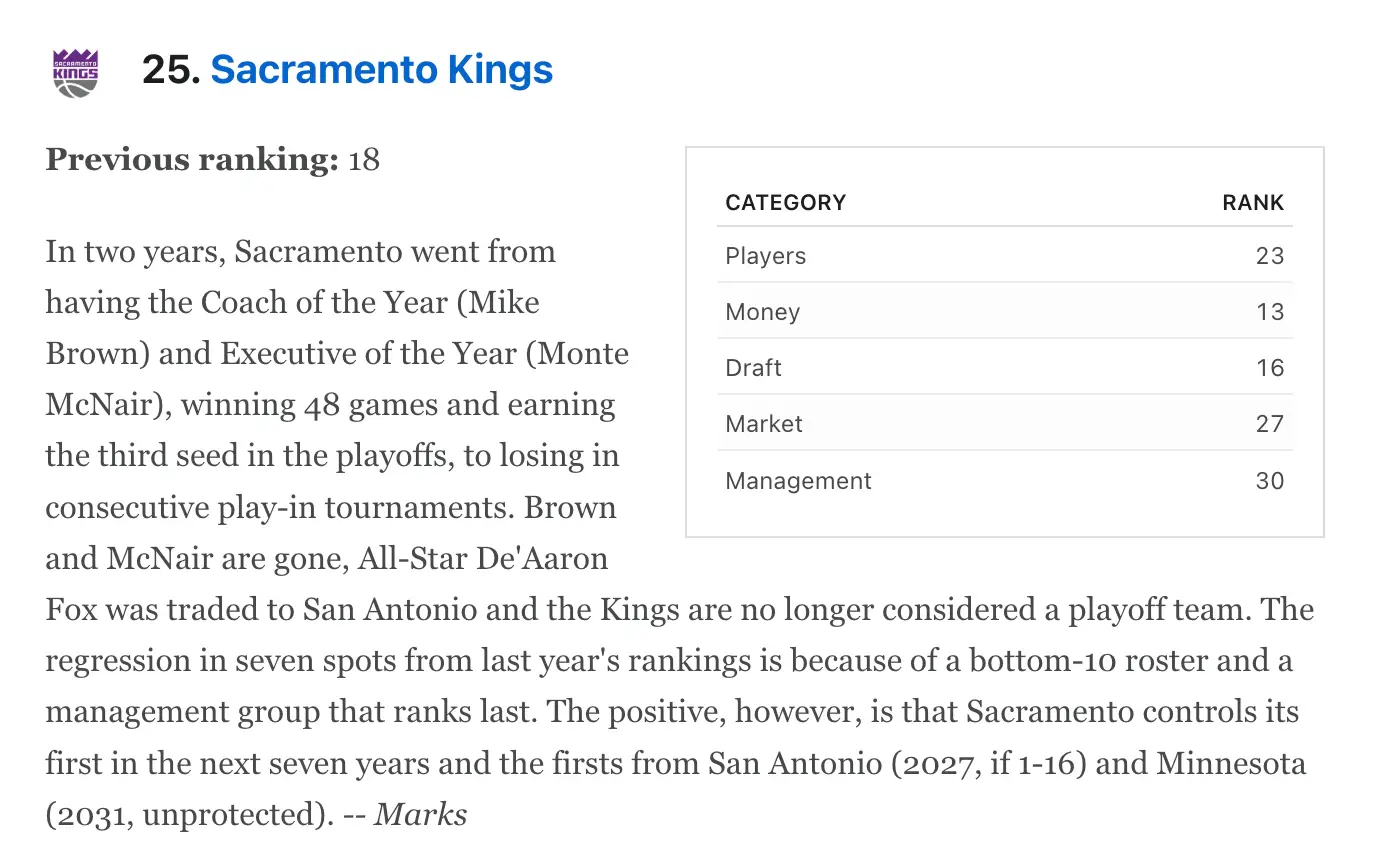Click the Players rank value 23

coord(1270,256)
